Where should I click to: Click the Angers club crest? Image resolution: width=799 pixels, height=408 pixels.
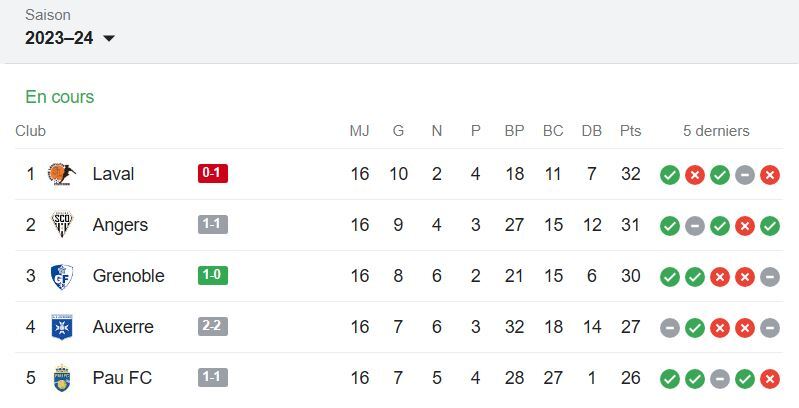pos(62,225)
